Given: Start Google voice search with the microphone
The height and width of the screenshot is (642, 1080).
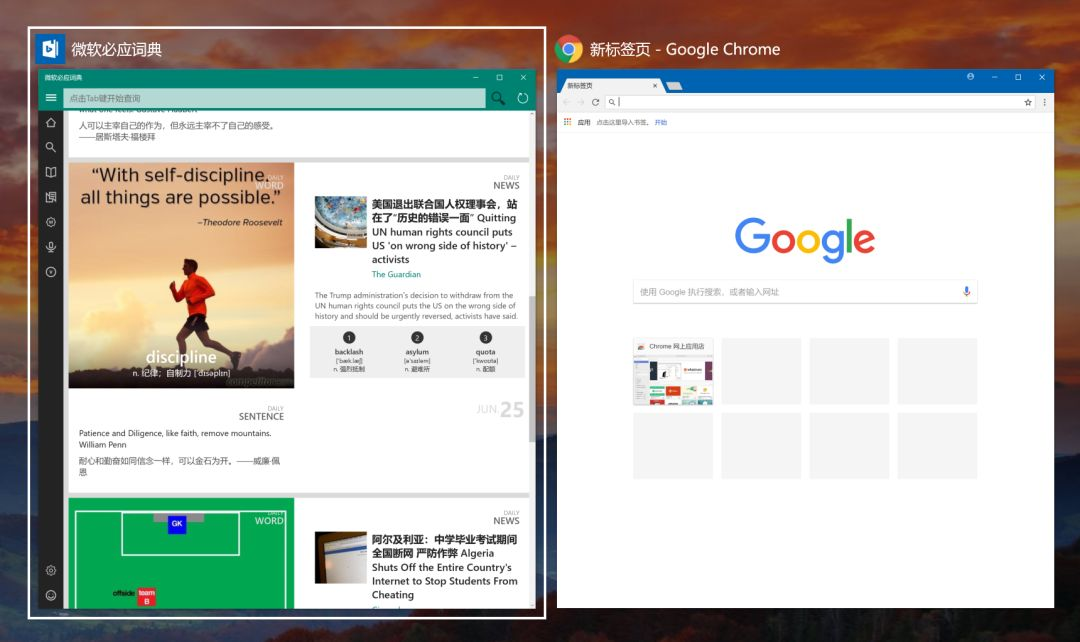Looking at the screenshot, I should pyautogui.click(x=966, y=291).
